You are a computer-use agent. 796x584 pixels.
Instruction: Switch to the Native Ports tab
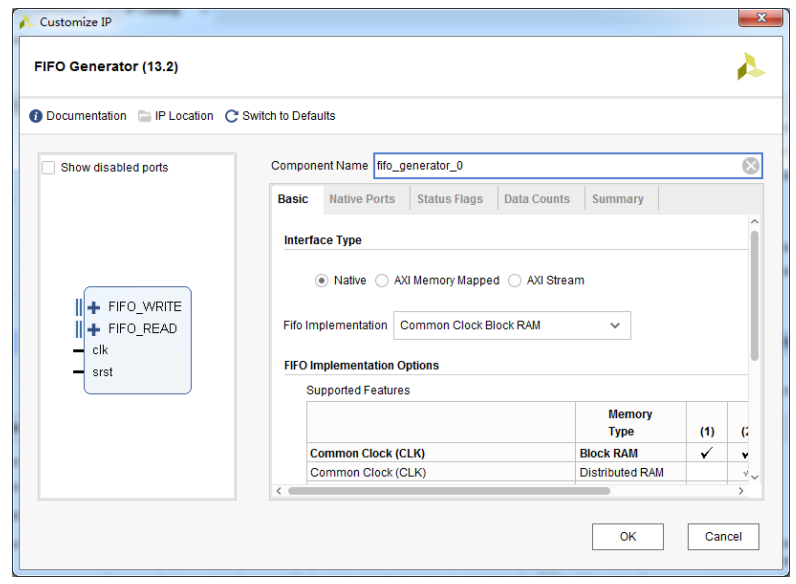point(362,199)
